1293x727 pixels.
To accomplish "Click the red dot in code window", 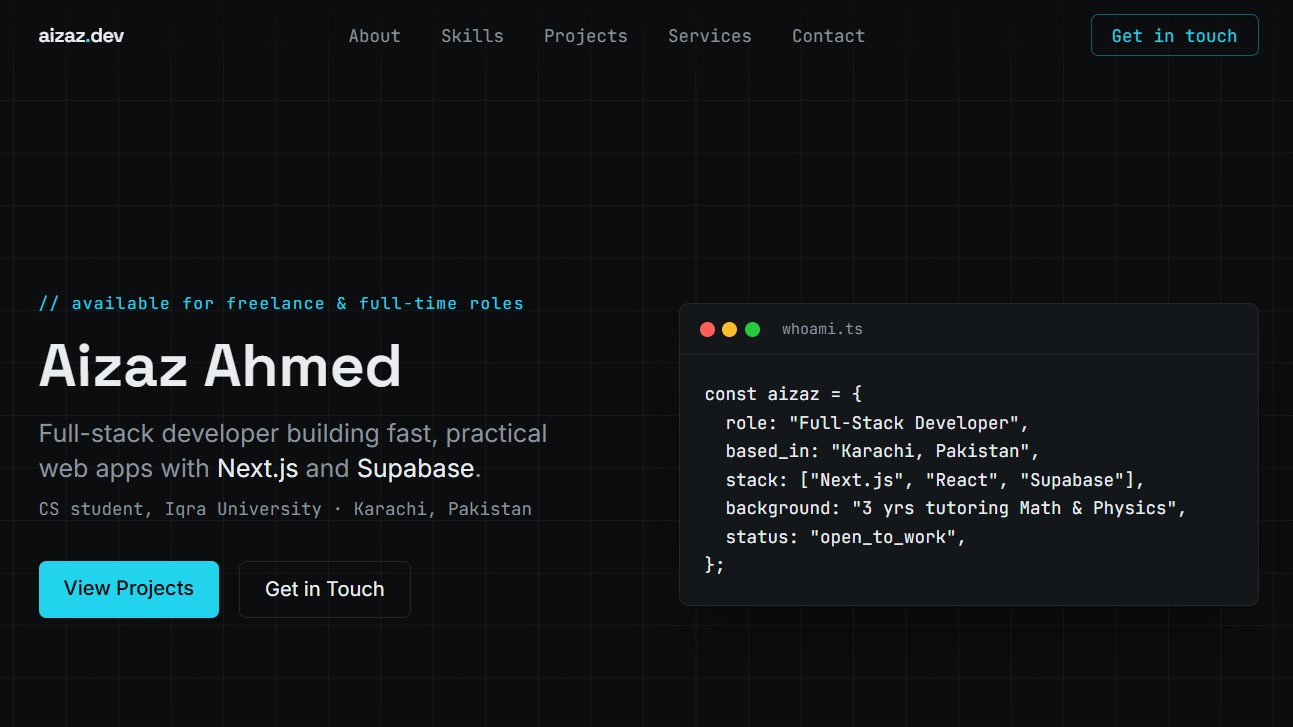I will tap(707, 329).
